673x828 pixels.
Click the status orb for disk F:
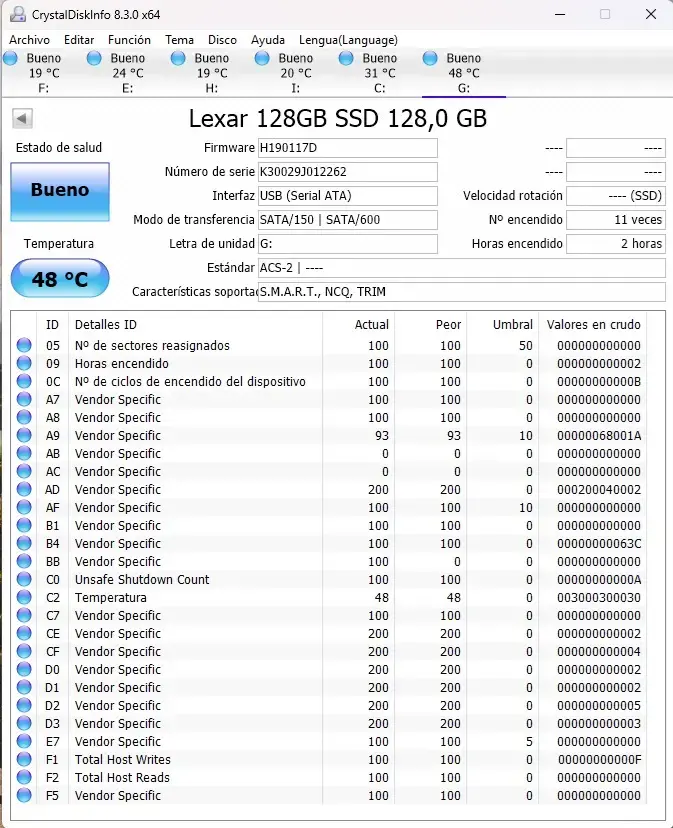point(10,58)
